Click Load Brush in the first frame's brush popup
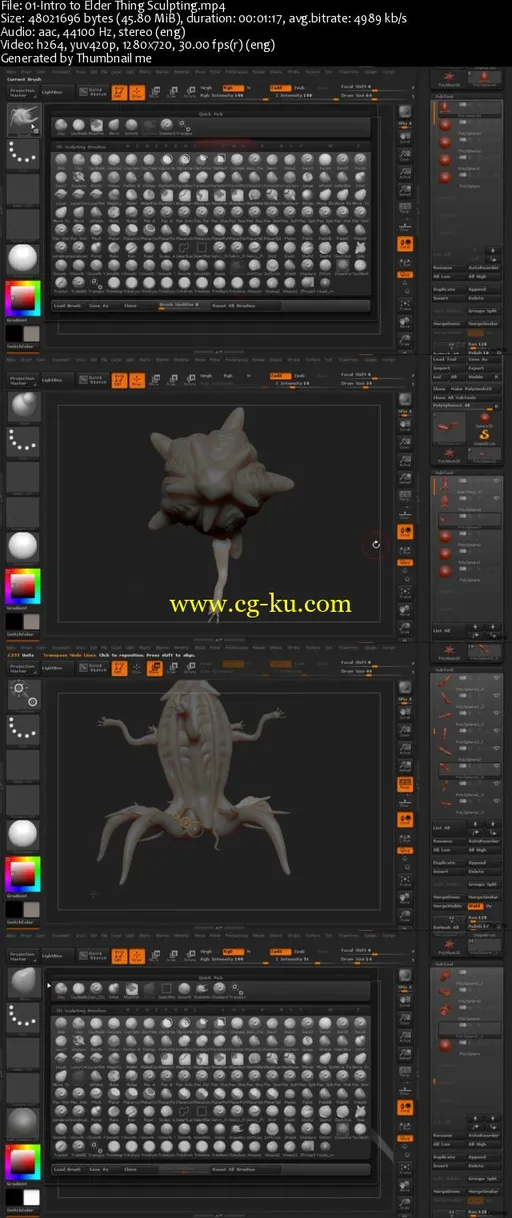The image size is (512, 1218). click(67, 306)
